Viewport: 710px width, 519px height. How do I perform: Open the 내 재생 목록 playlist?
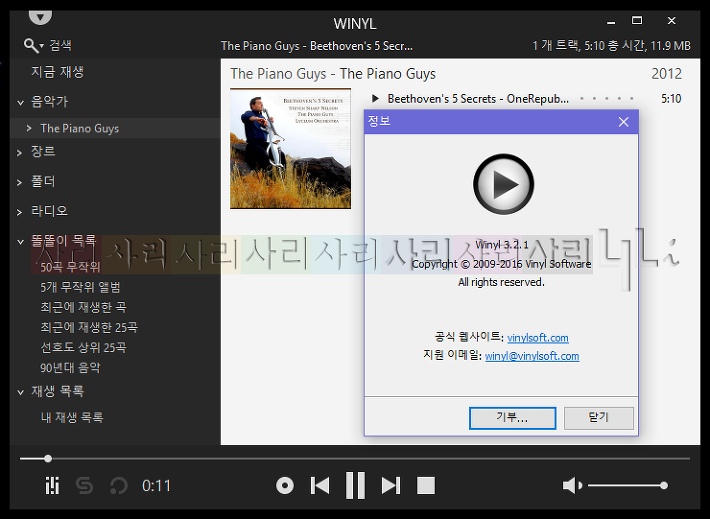click(72, 417)
